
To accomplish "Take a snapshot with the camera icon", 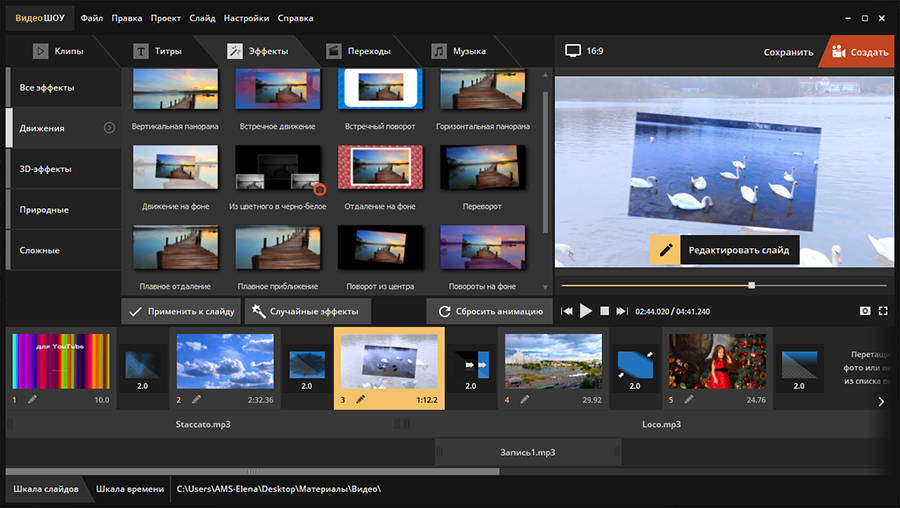I will [865, 311].
